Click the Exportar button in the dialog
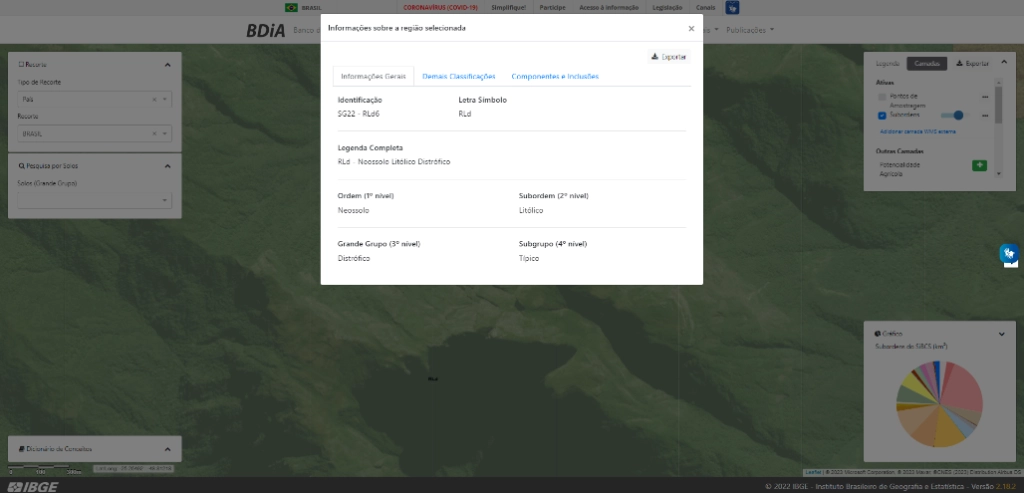 (x=669, y=57)
